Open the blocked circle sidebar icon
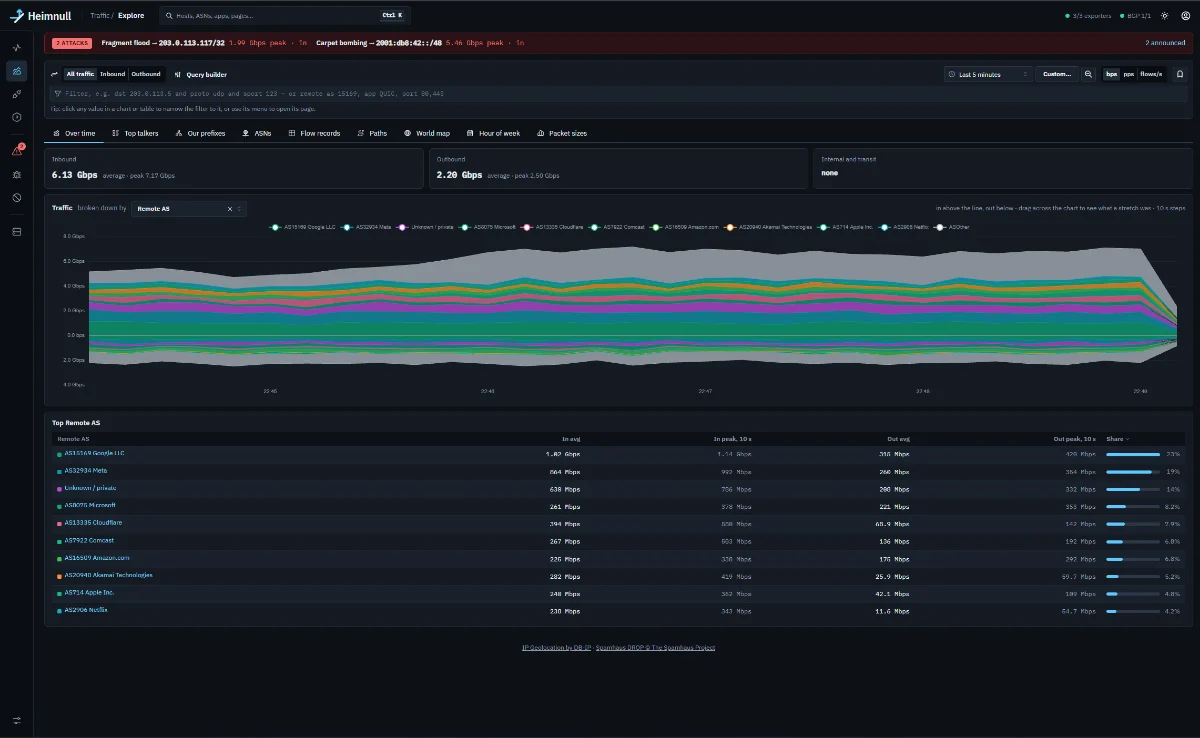Screen dimensions: 1200x738 click(16, 198)
